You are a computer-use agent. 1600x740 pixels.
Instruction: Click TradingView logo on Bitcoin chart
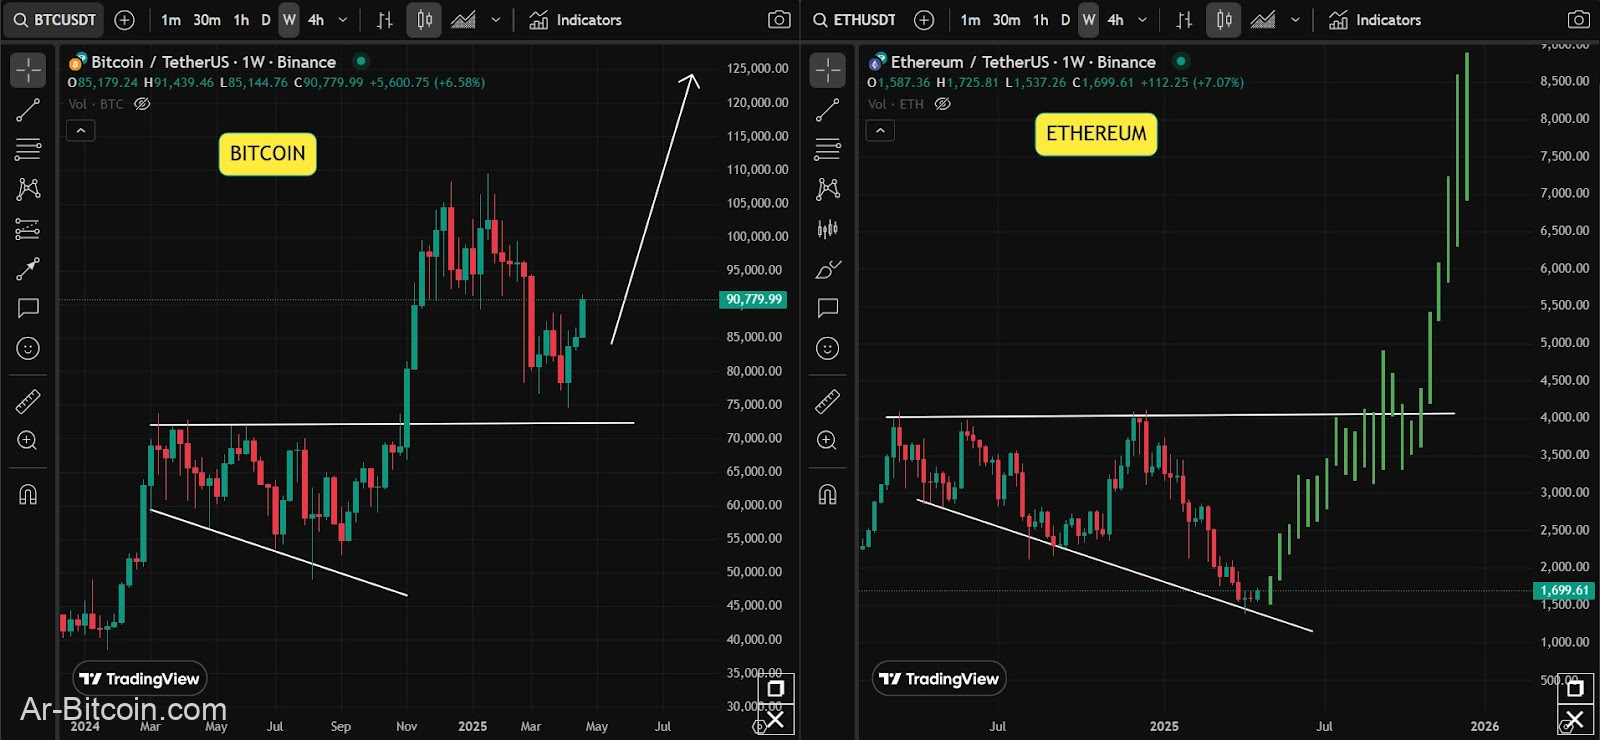[140, 679]
